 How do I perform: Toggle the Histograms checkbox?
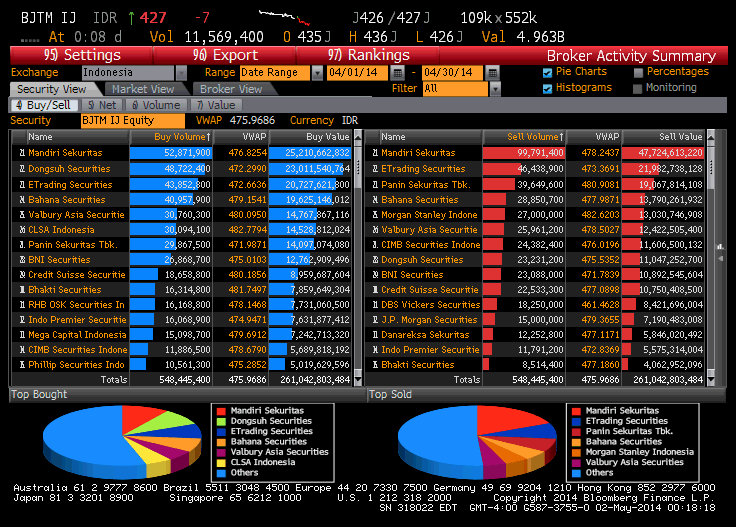click(x=547, y=88)
